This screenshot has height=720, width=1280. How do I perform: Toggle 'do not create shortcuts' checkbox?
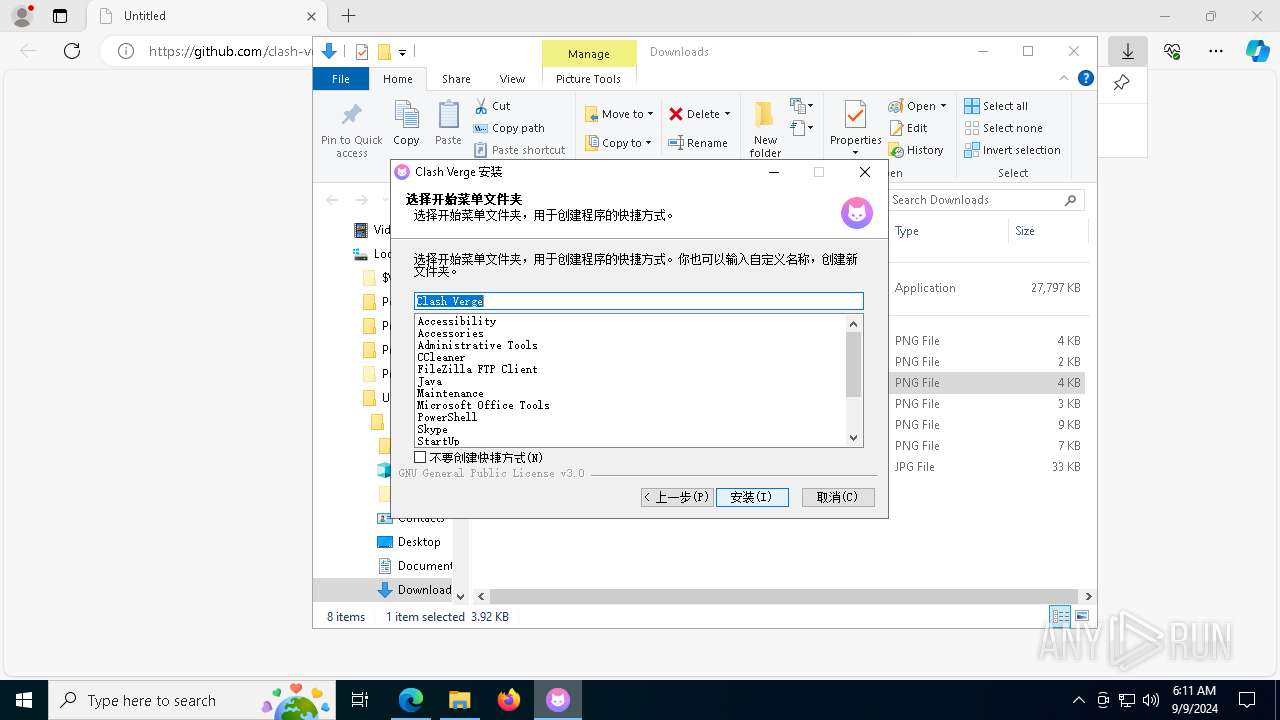[420, 457]
